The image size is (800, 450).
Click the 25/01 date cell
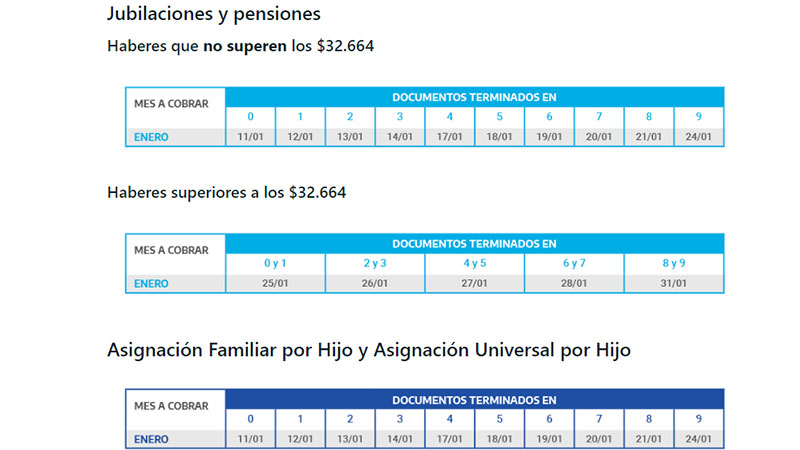tap(275, 284)
